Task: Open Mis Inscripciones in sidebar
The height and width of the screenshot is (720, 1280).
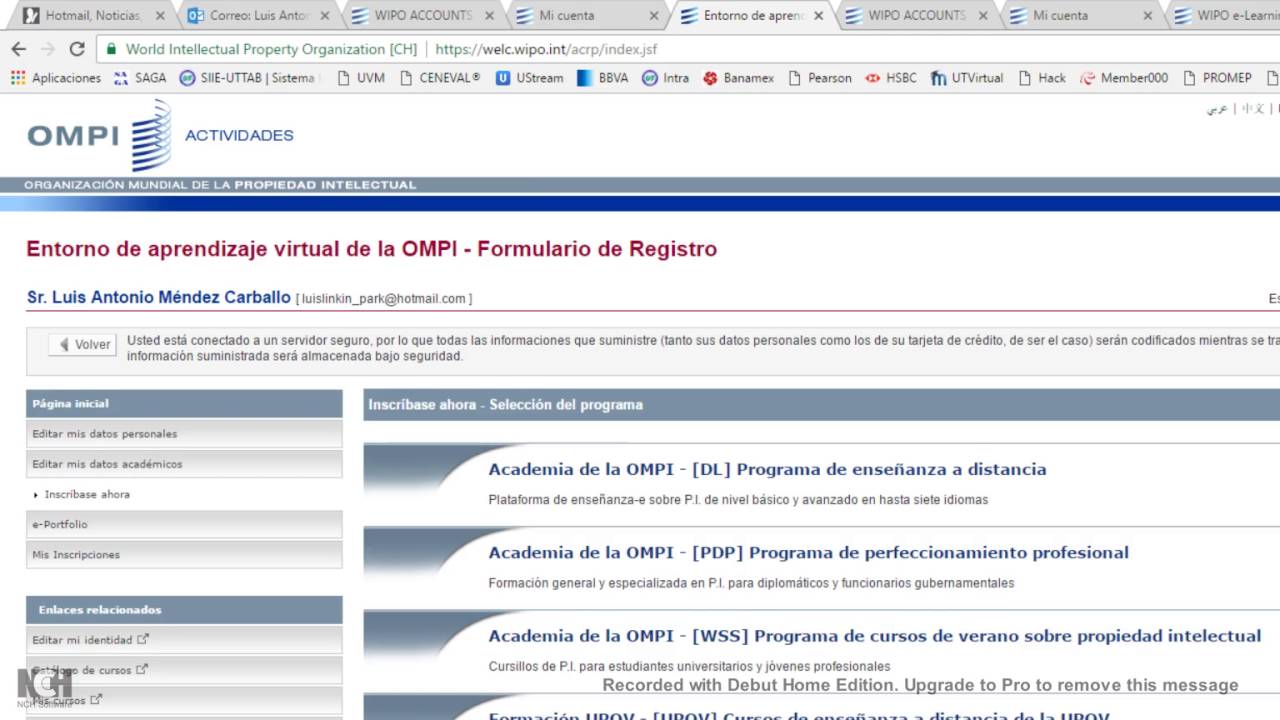Action: coord(184,554)
